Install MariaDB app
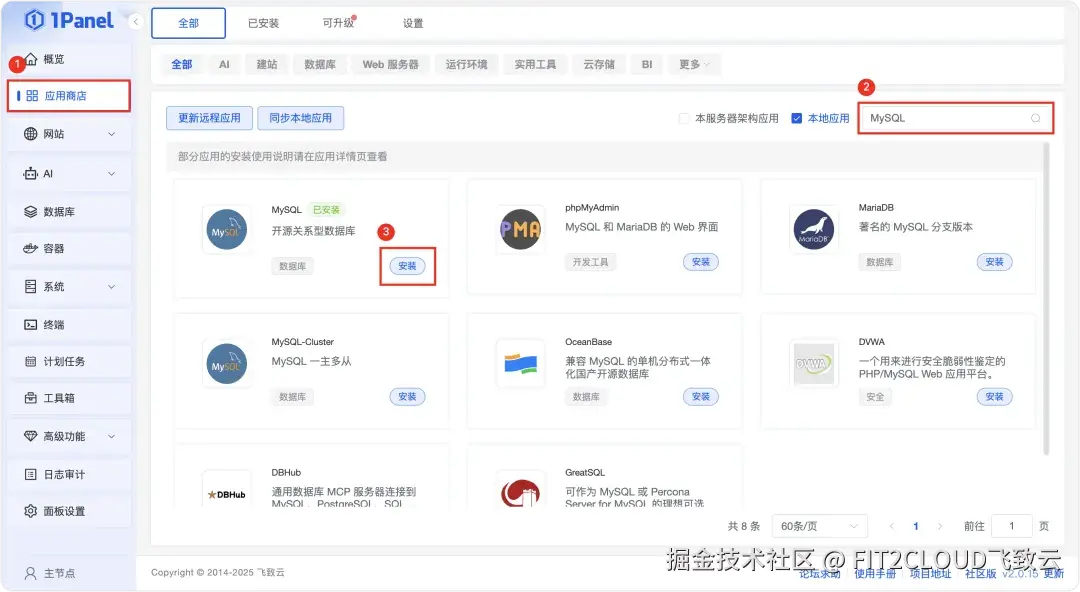Viewport: 1080px width, 592px height. point(994,262)
